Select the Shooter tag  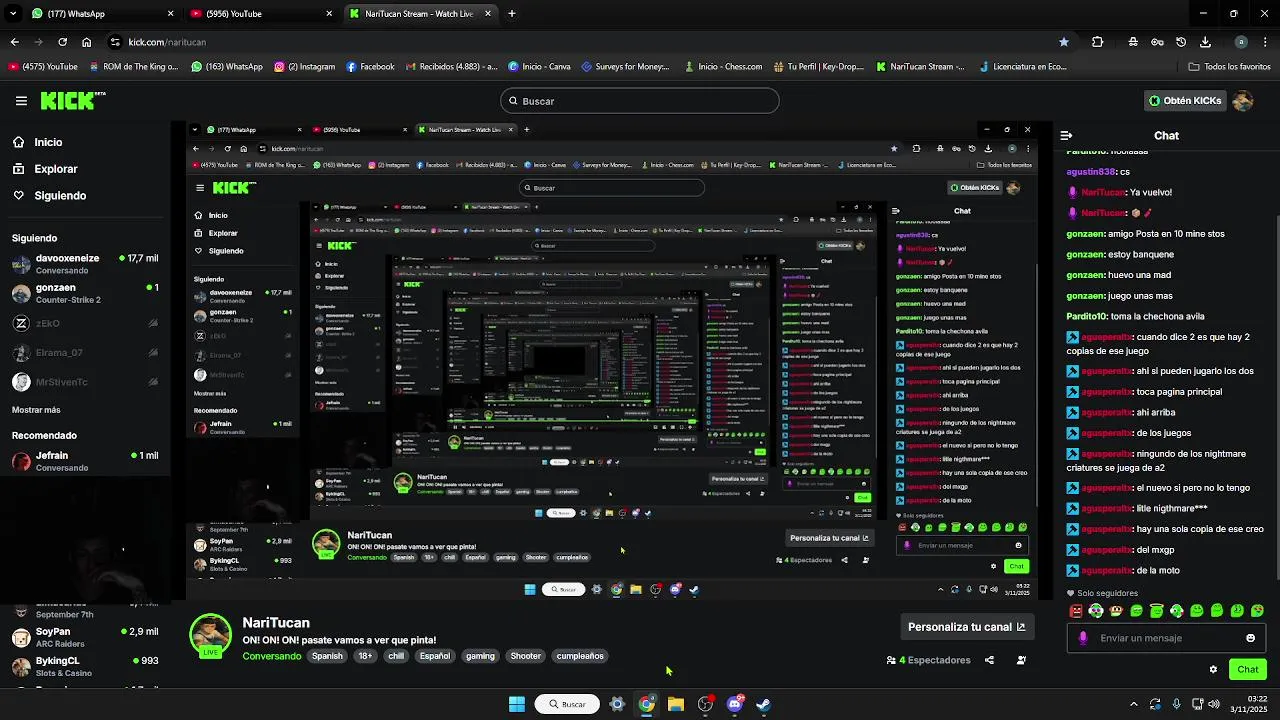click(526, 656)
